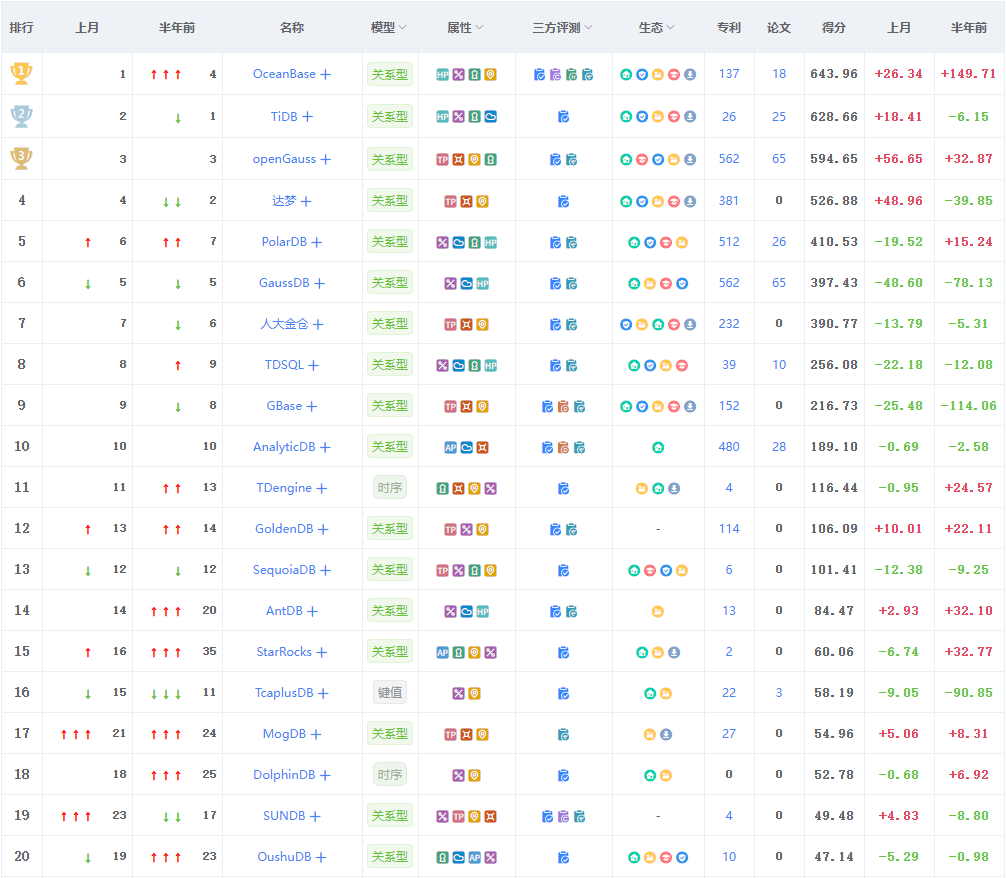This screenshot has height=878, width=1006.
Task: Click the bronze third-place trophy icon
Action: (21, 158)
